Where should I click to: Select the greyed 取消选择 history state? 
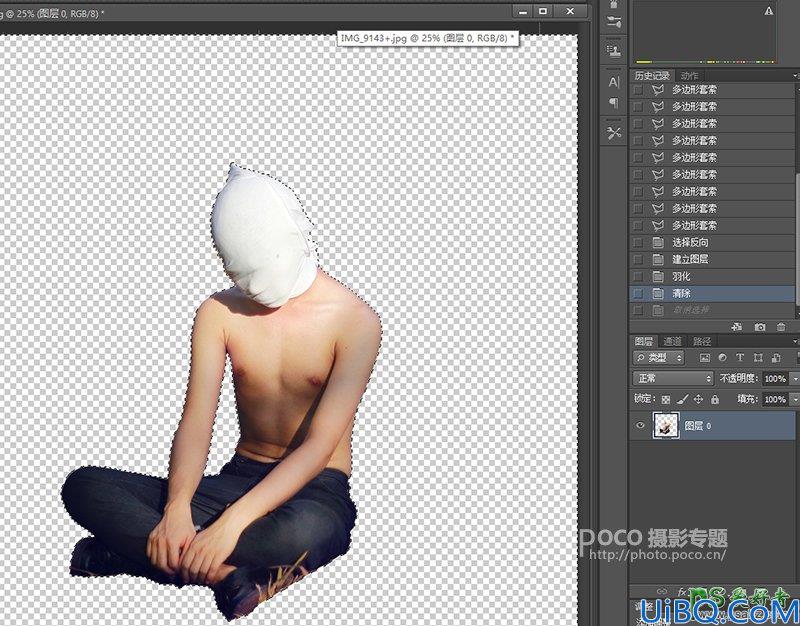(713, 310)
